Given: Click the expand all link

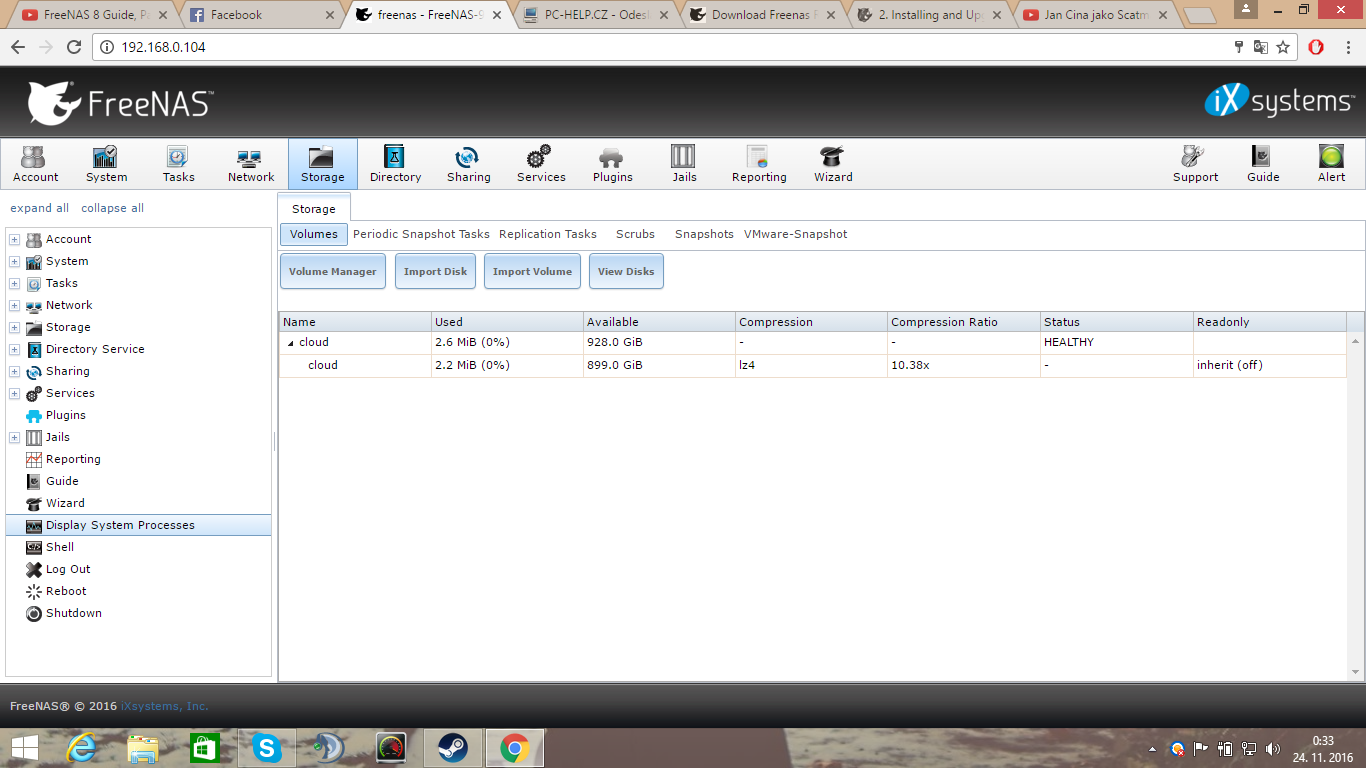Looking at the screenshot, I should [x=40, y=208].
